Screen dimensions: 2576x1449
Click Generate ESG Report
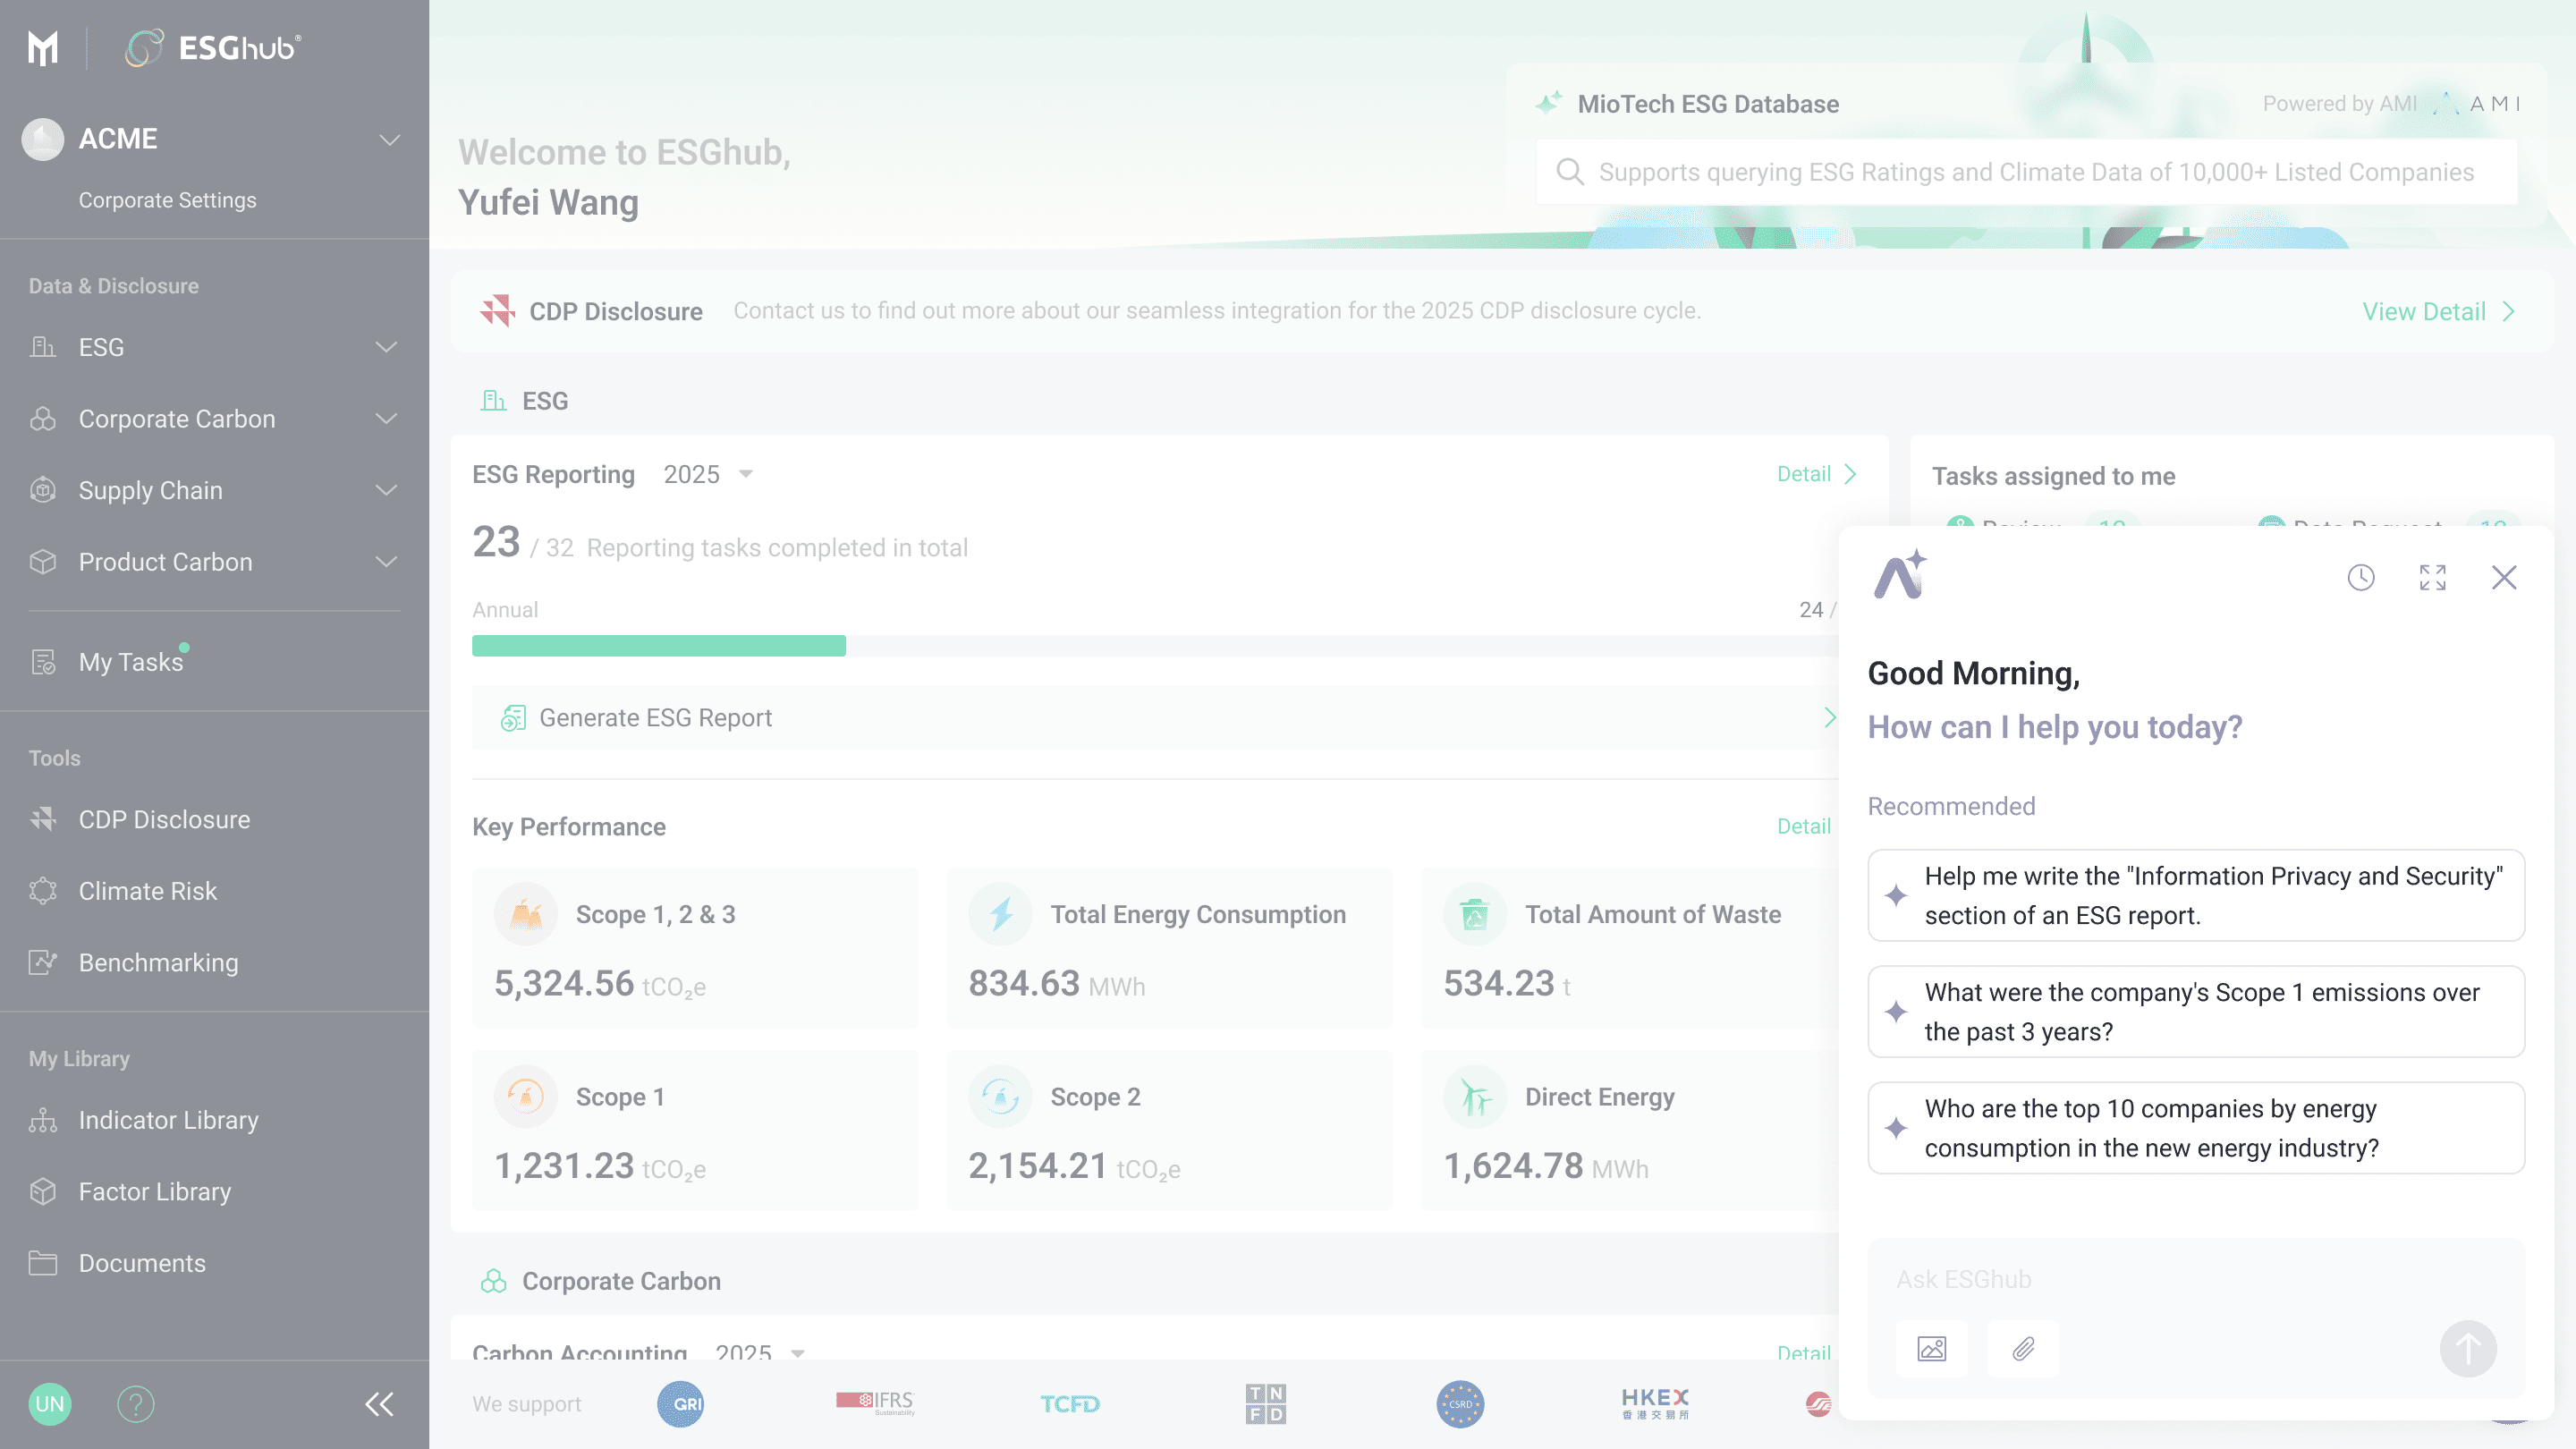pos(1155,718)
